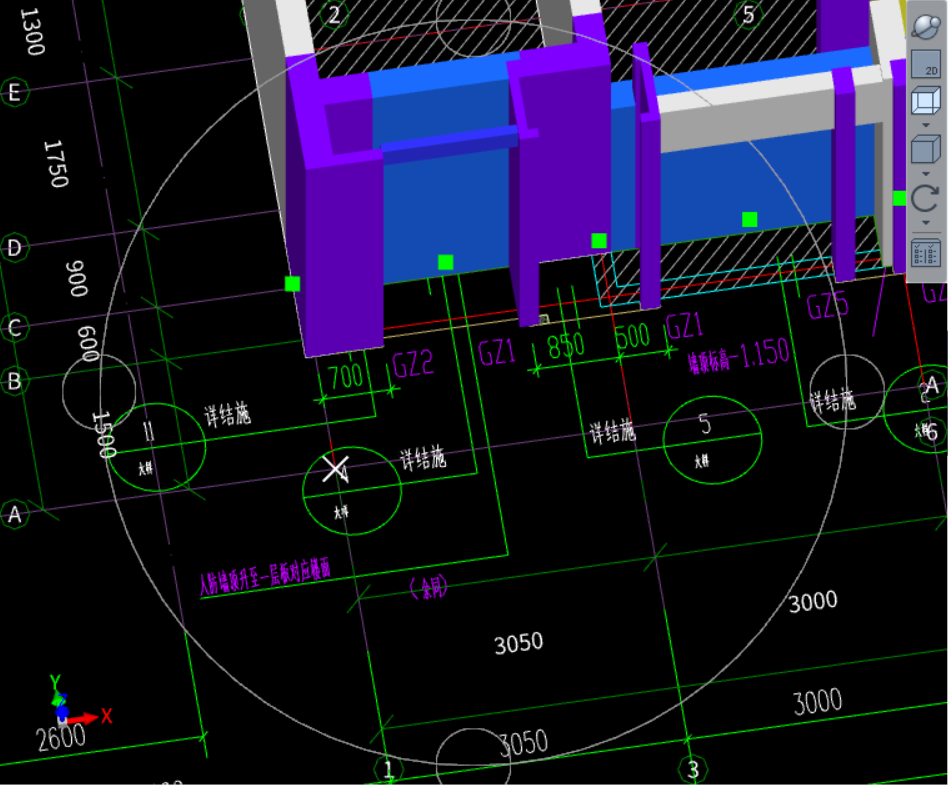948x785 pixels.
Task: Activate the dynamic orbit view tool
Action: click(926, 26)
